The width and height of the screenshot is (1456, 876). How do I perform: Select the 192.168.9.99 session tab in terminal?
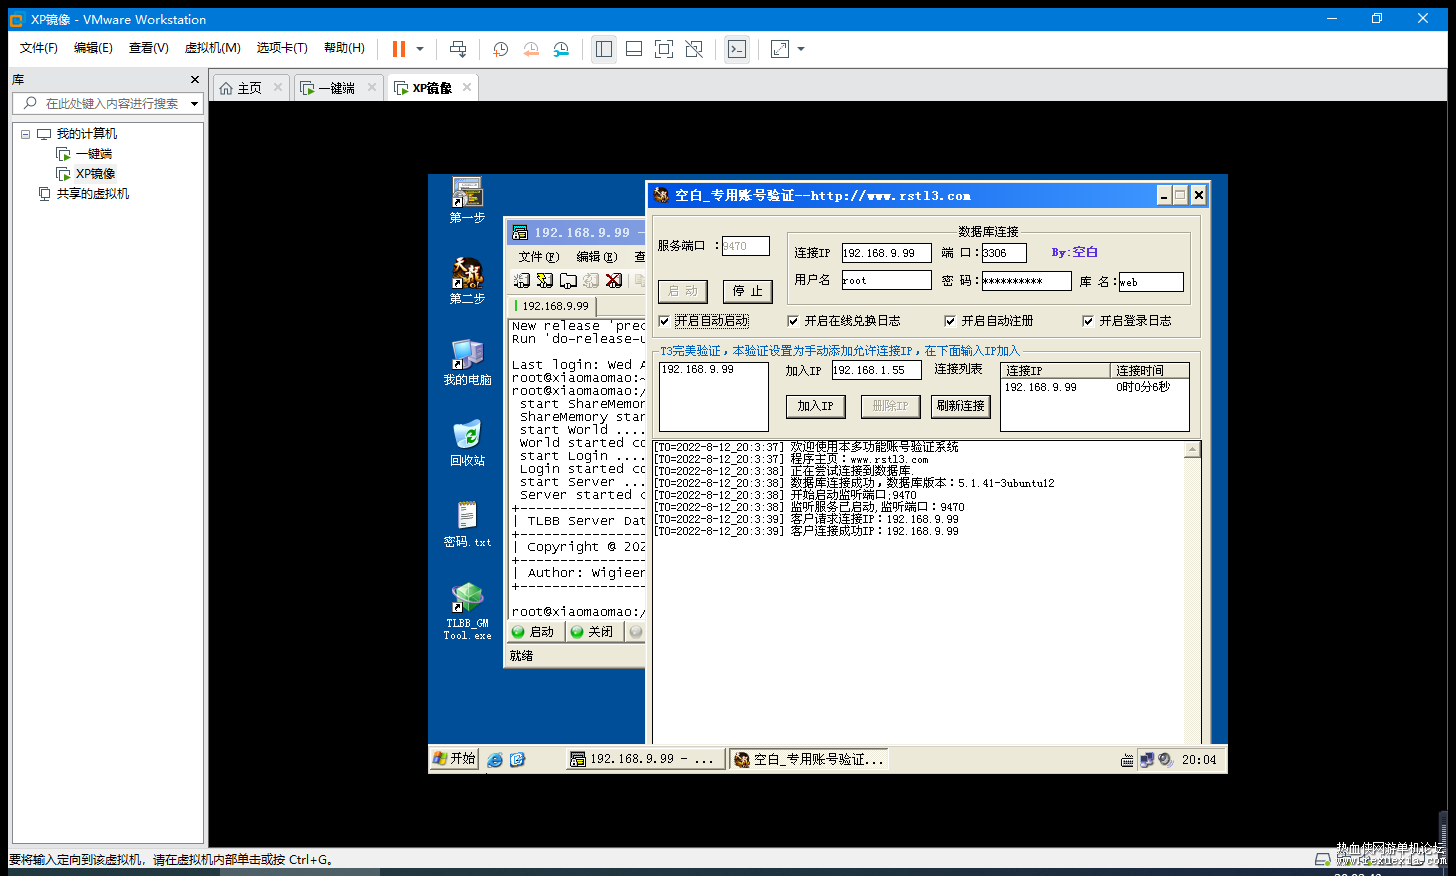click(553, 306)
